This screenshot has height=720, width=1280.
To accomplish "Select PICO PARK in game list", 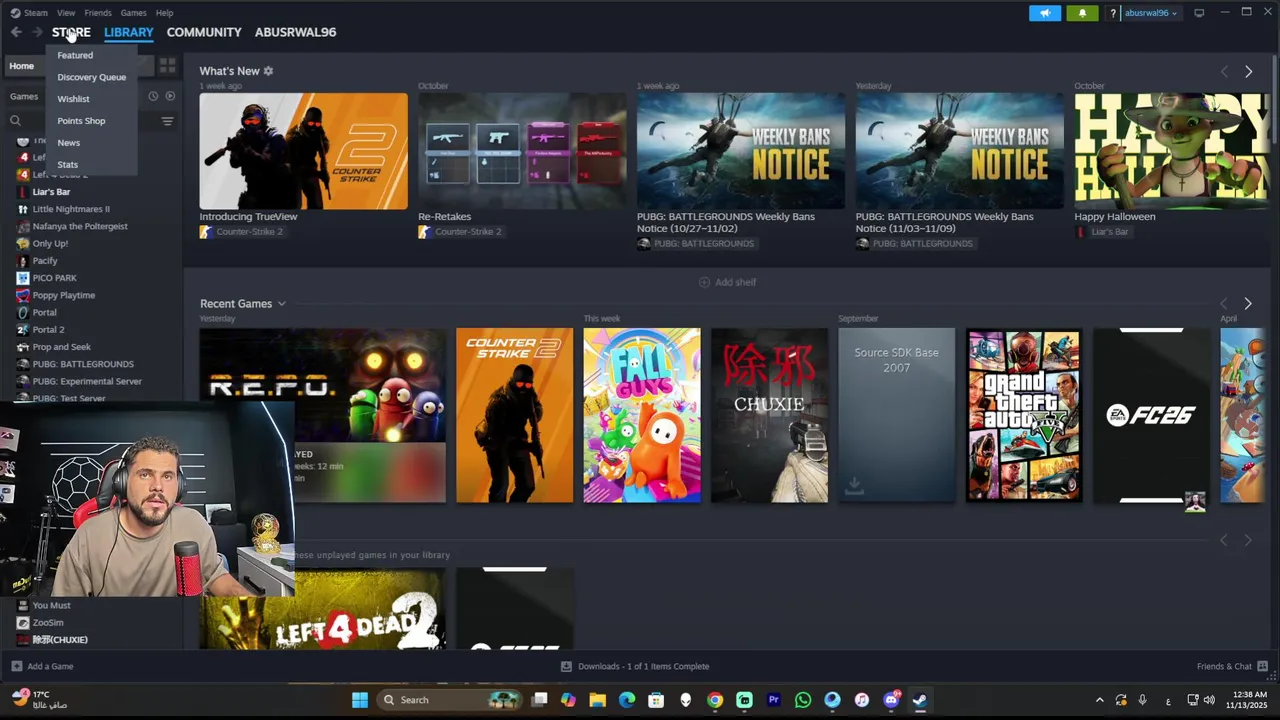I will [54, 278].
